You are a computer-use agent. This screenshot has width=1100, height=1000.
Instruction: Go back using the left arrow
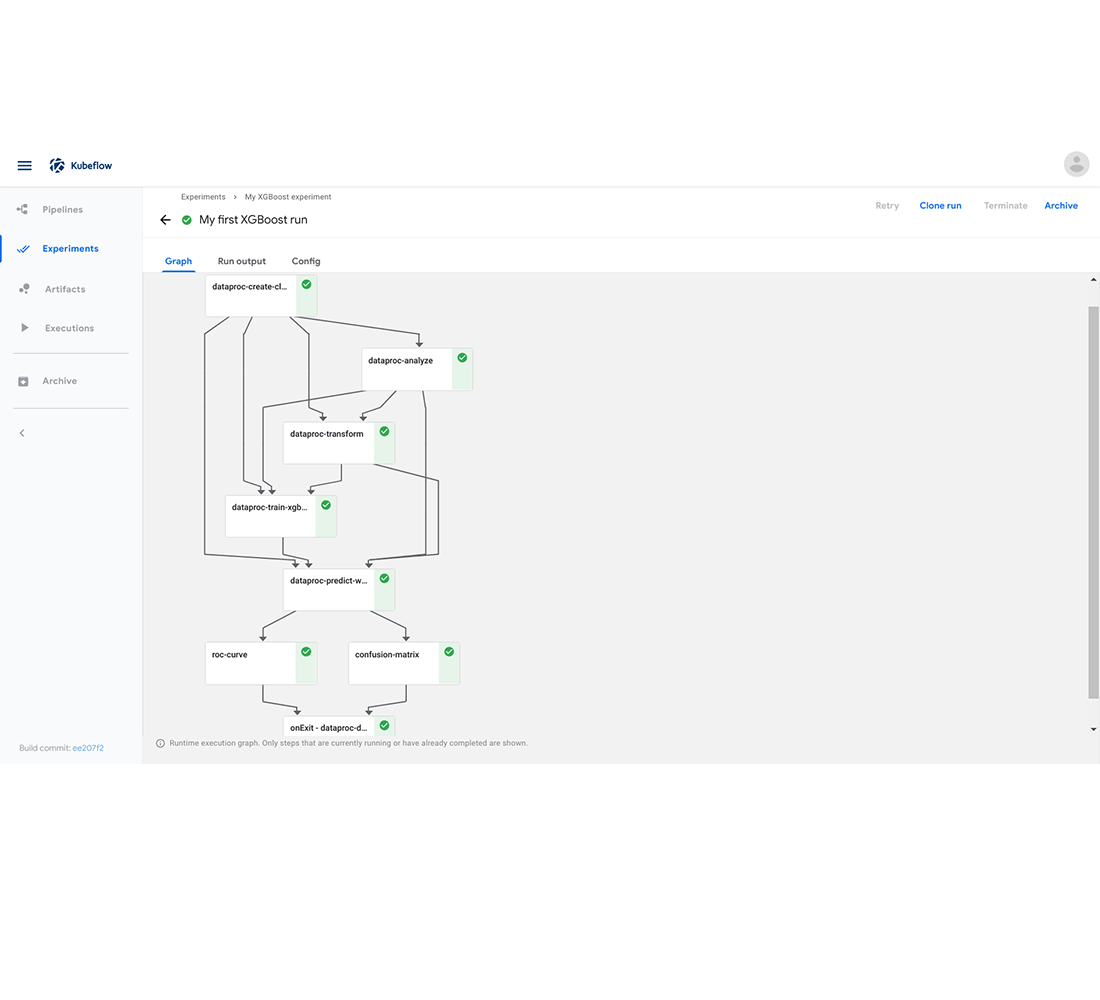(166, 220)
